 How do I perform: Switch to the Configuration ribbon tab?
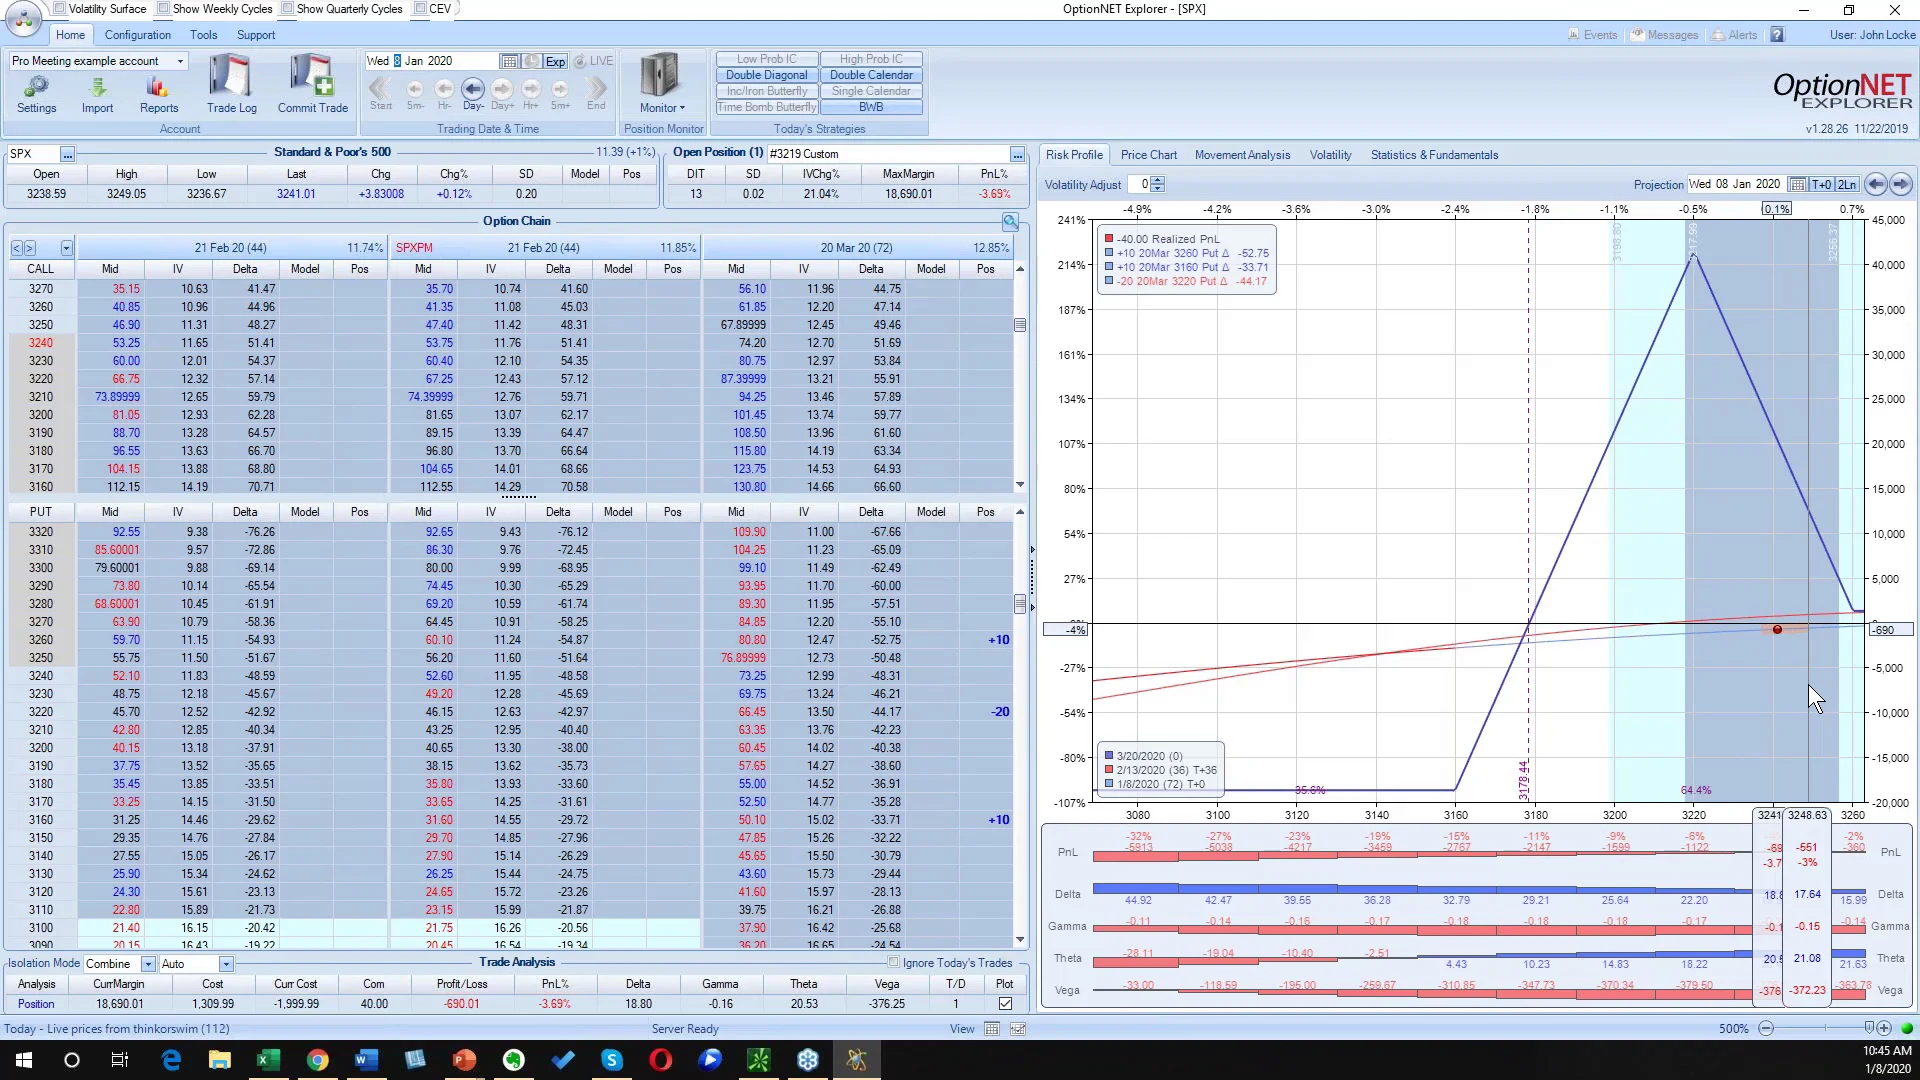pyautogui.click(x=138, y=35)
